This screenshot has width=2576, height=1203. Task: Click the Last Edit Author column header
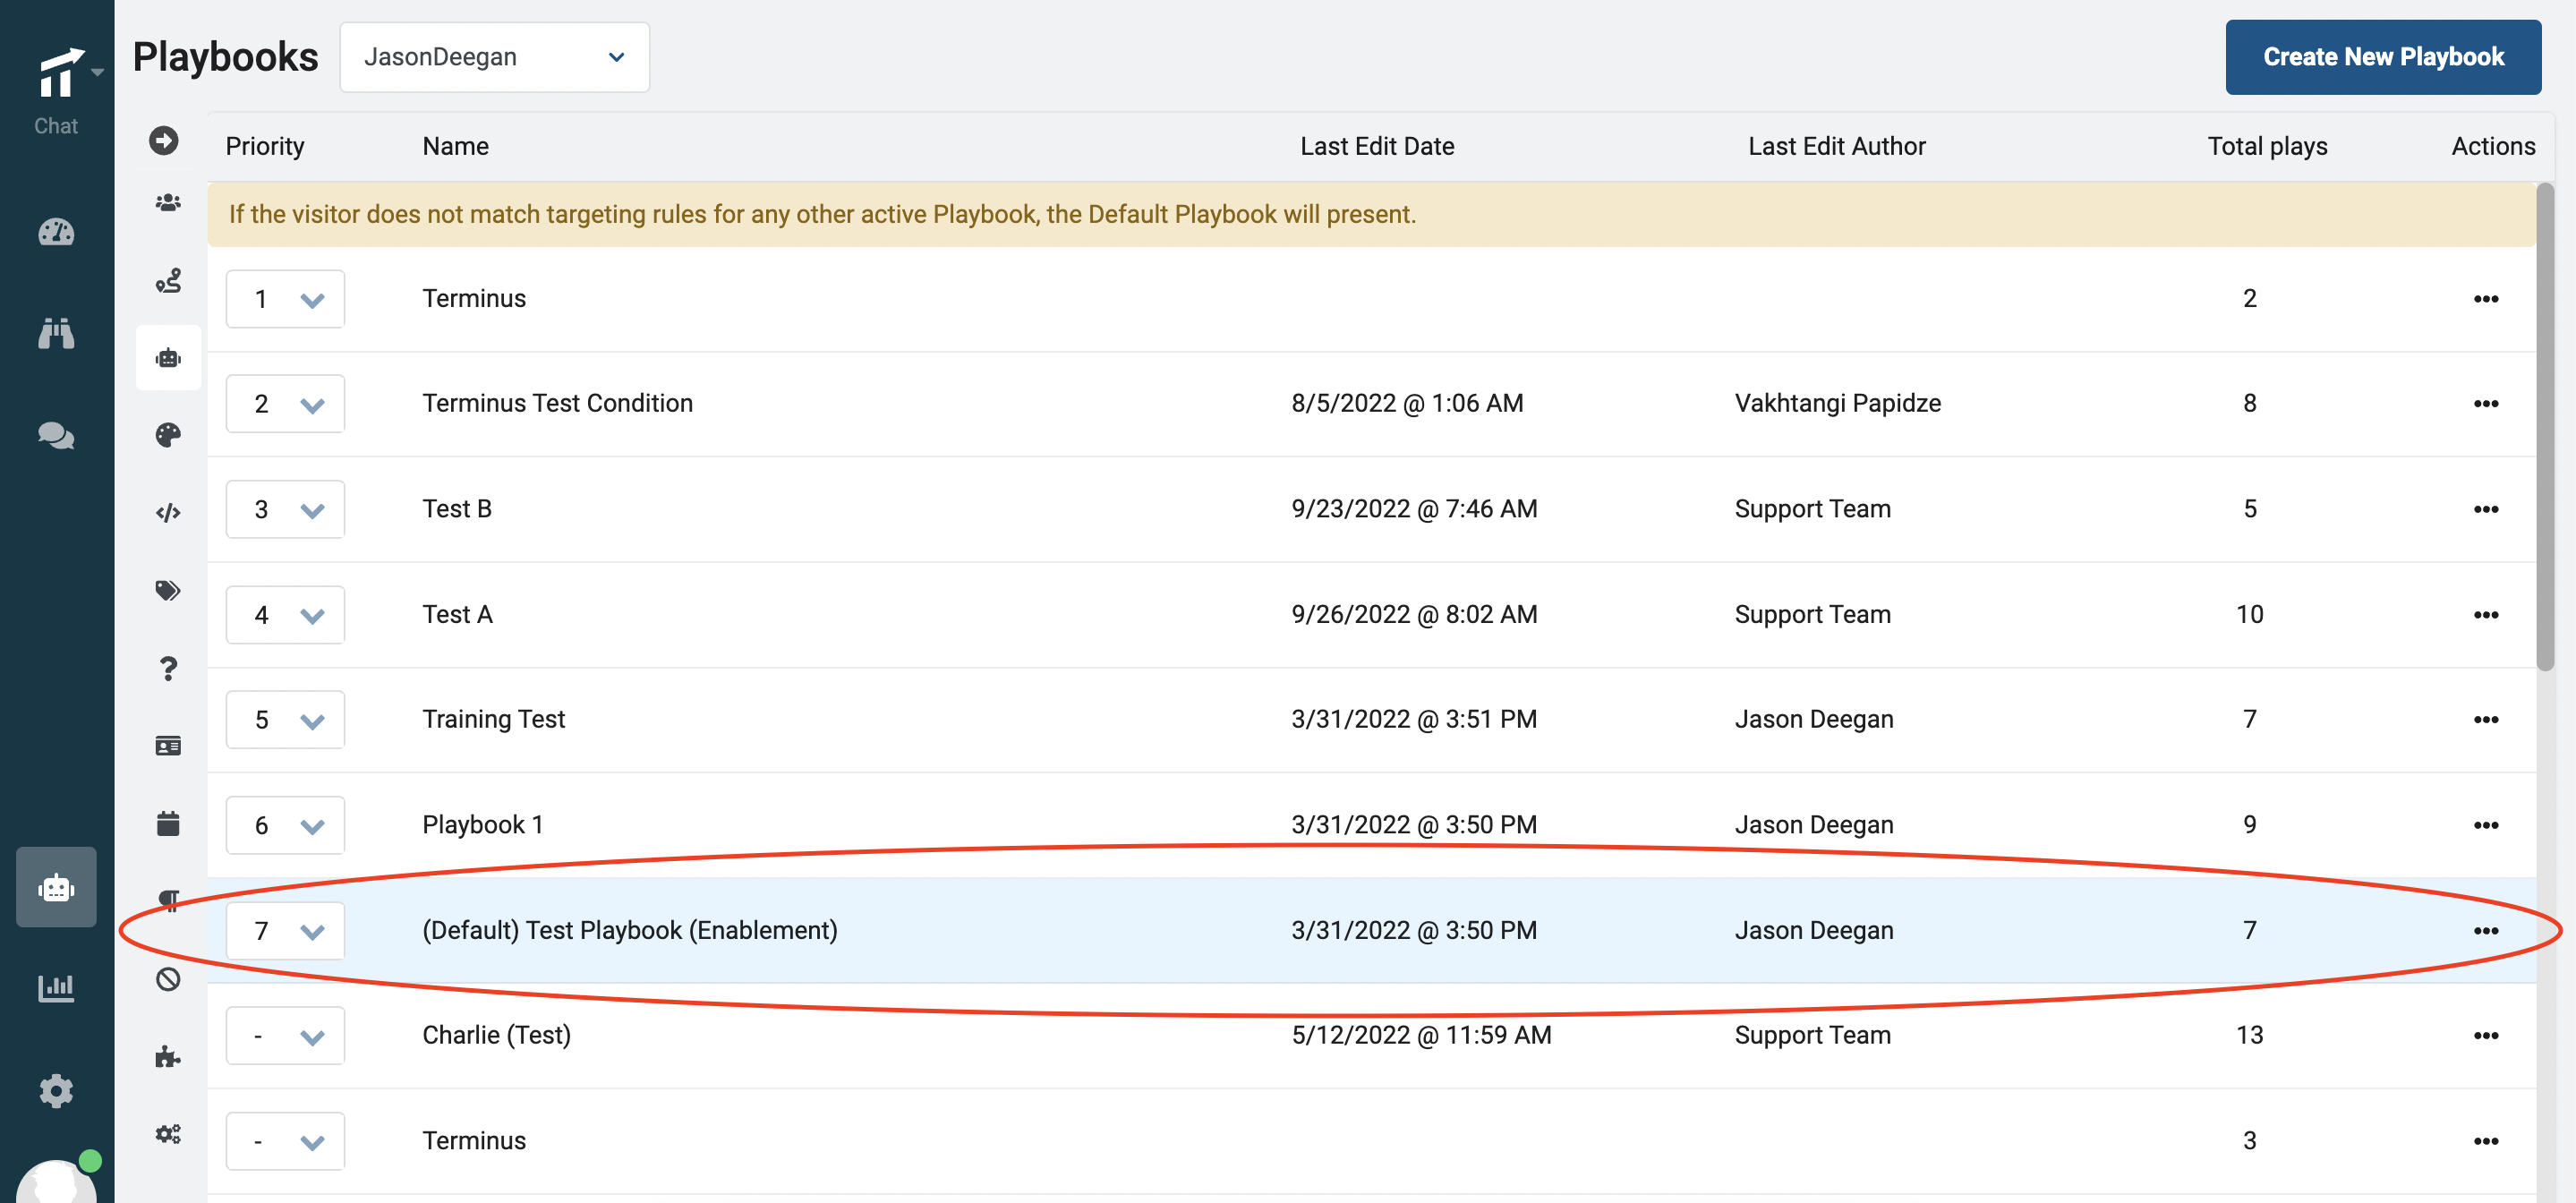pyautogui.click(x=1836, y=146)
